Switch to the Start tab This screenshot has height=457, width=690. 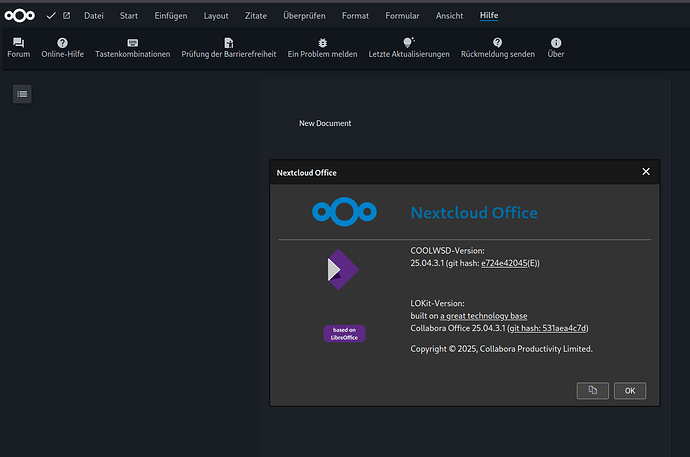(x=129, y=16)
